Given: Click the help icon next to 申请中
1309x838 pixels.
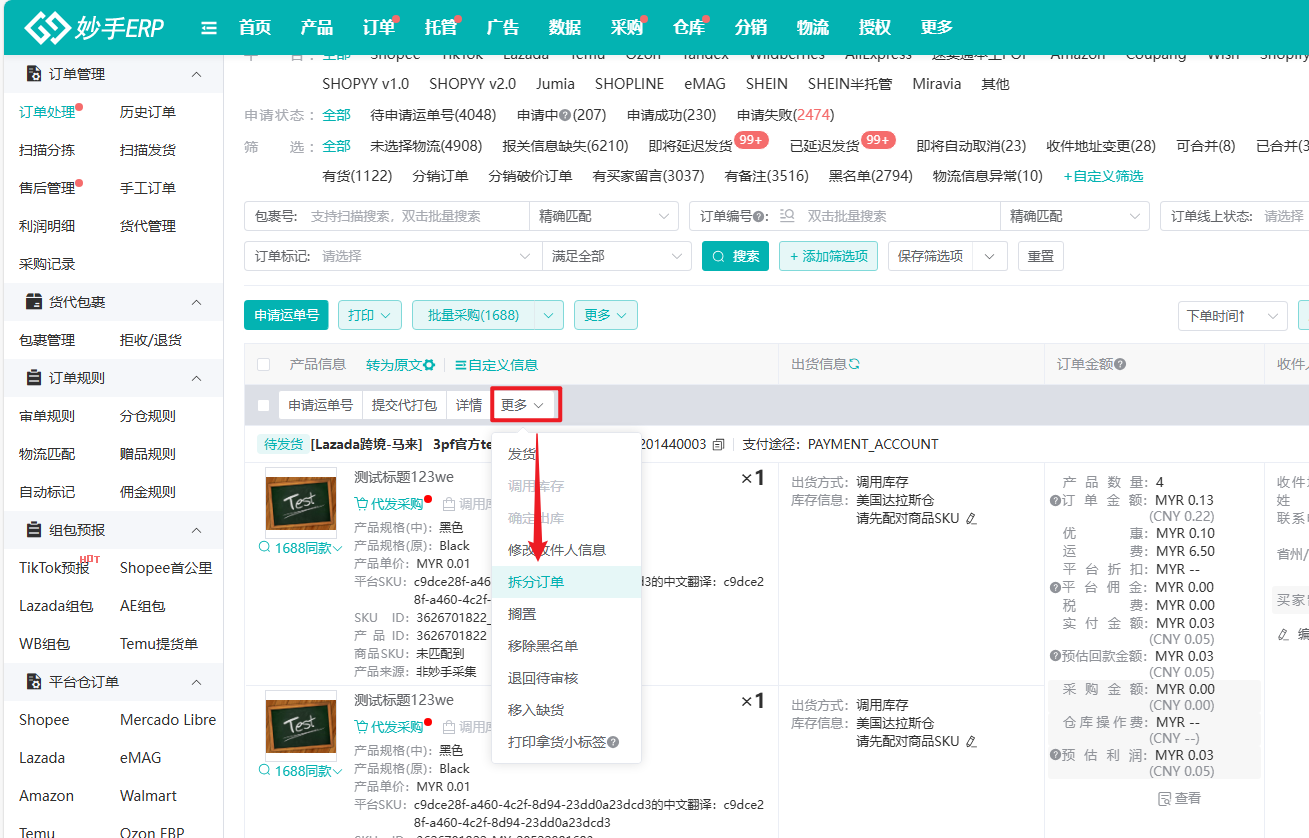Looking at the screenshot, I should (565, 115).
